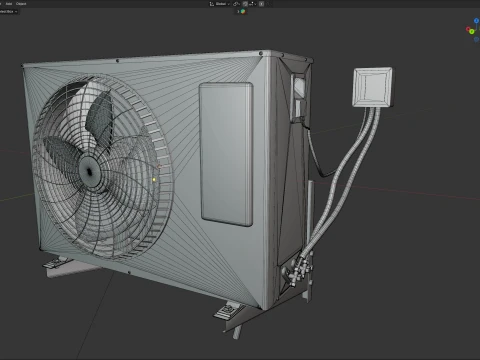Screen dimensions: 480x360
Task: Click the transform orientation icon
Action: point(212,4)
